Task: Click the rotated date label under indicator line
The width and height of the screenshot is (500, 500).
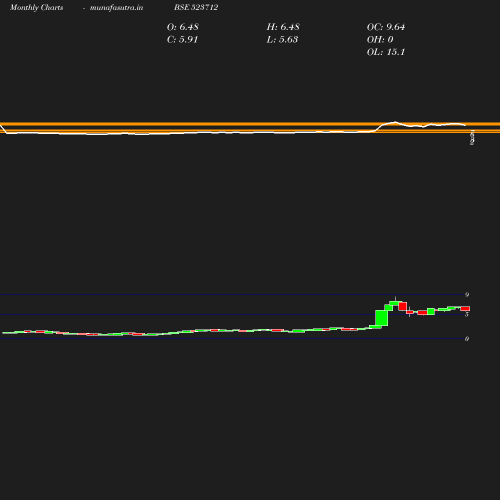Action: point(472,137)
